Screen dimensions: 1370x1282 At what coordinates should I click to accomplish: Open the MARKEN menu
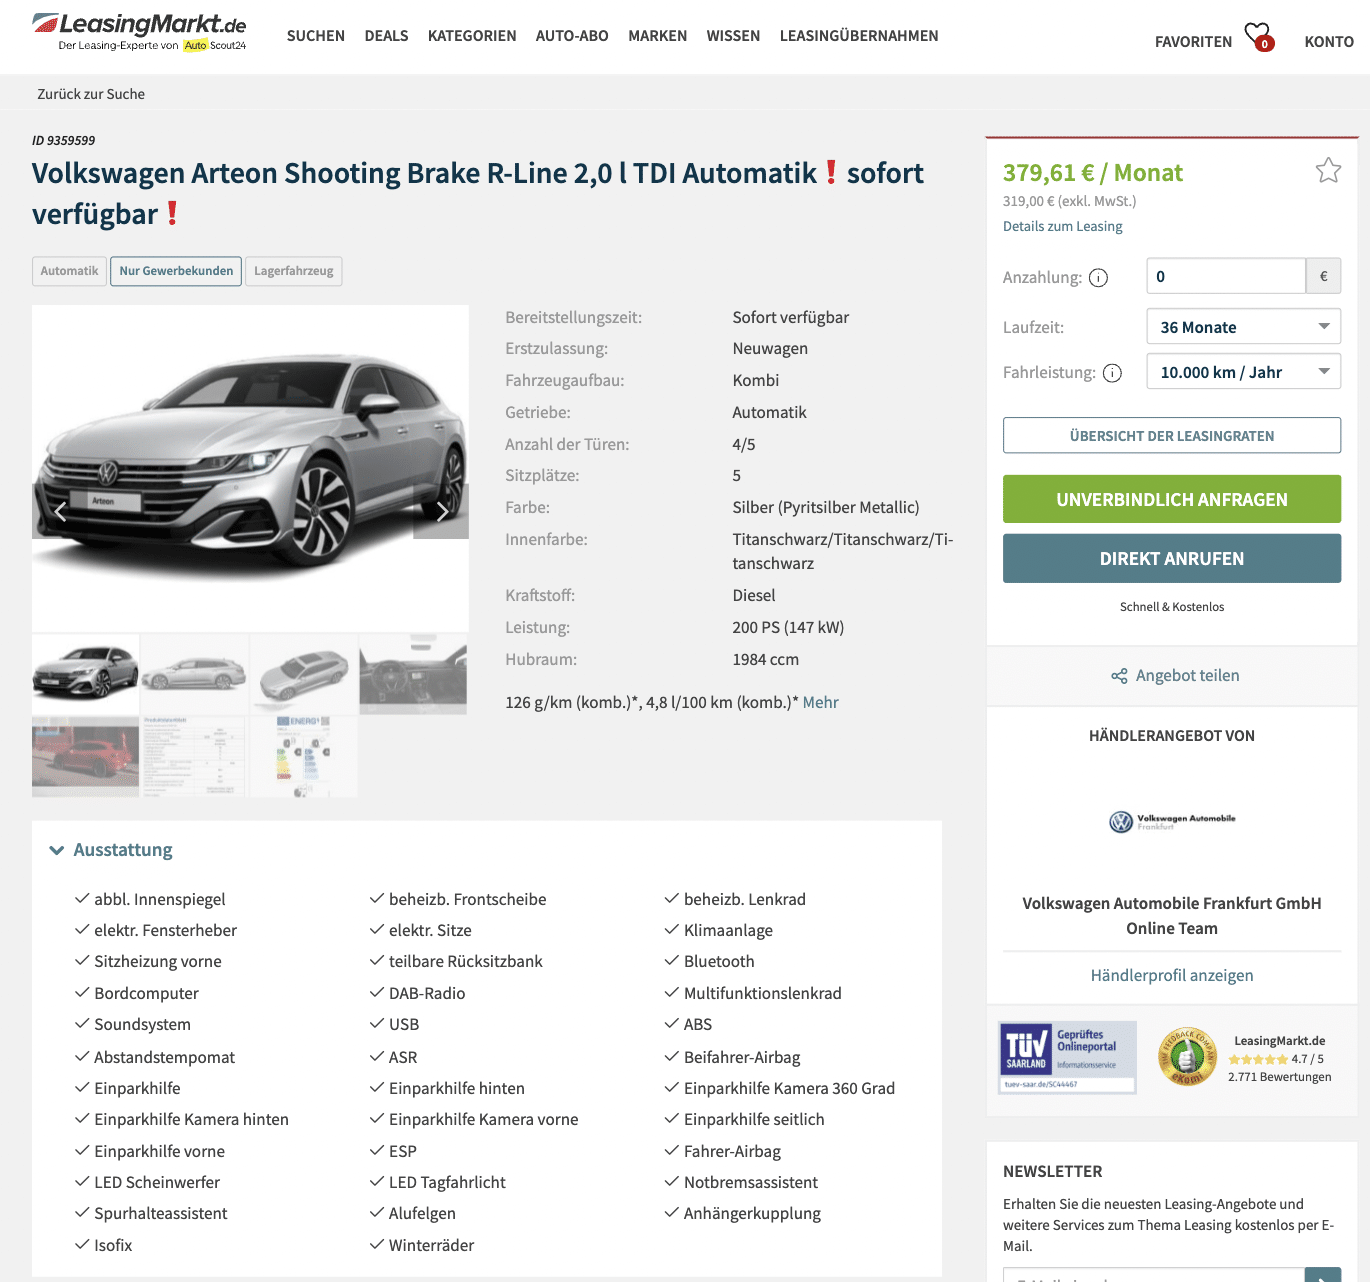[x=658, y=36]
